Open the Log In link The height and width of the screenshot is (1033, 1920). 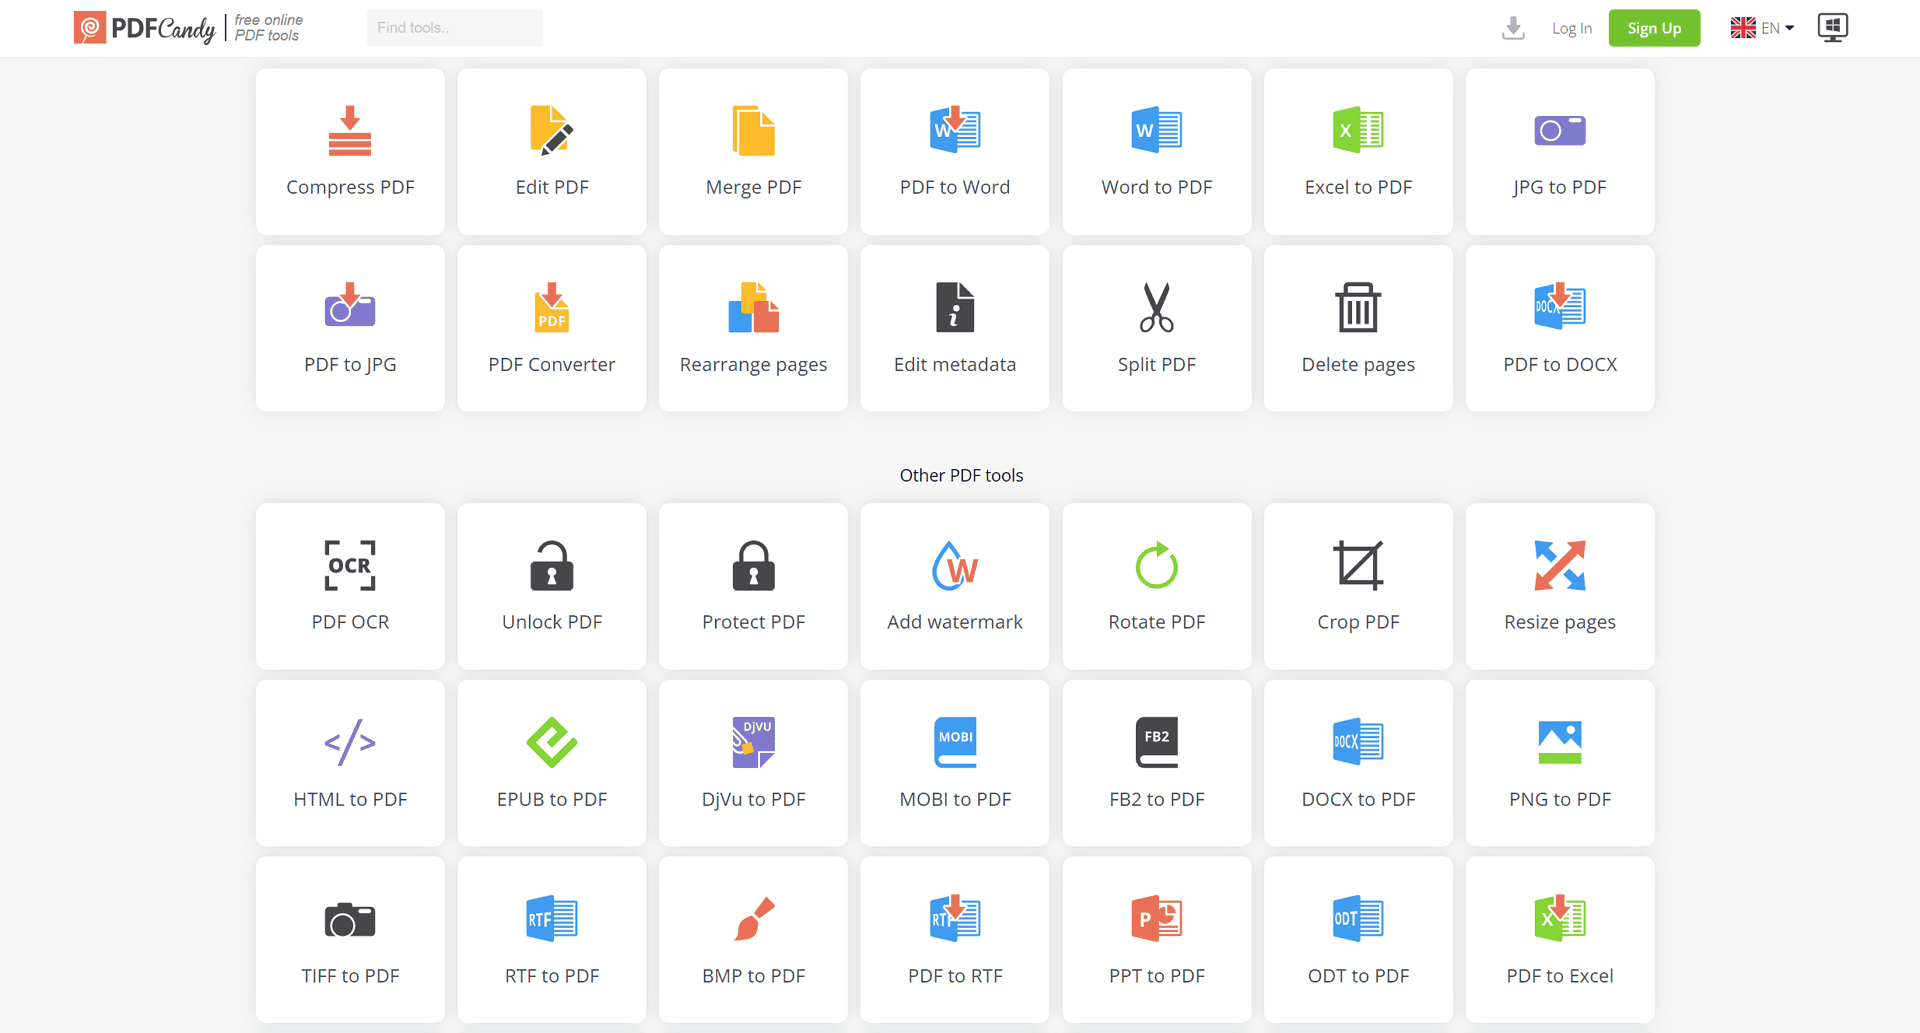(1571, 28)
